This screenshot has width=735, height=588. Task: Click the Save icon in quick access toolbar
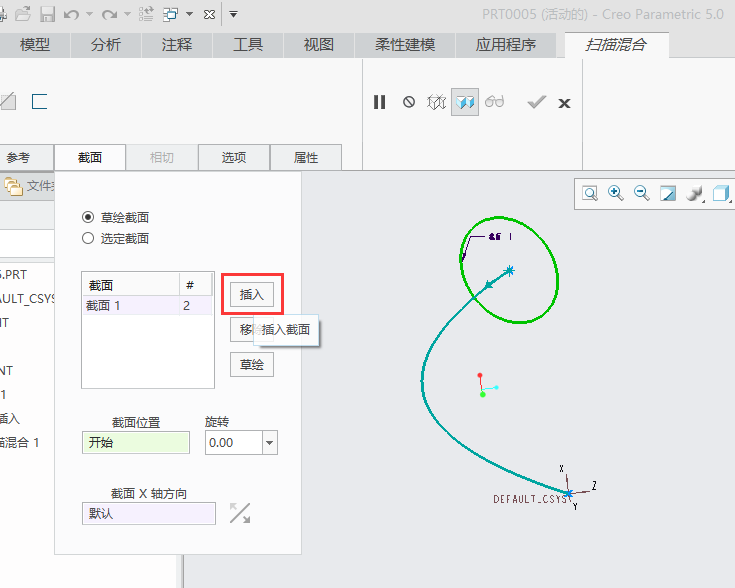pyautogui.click(x=47, y=15)
